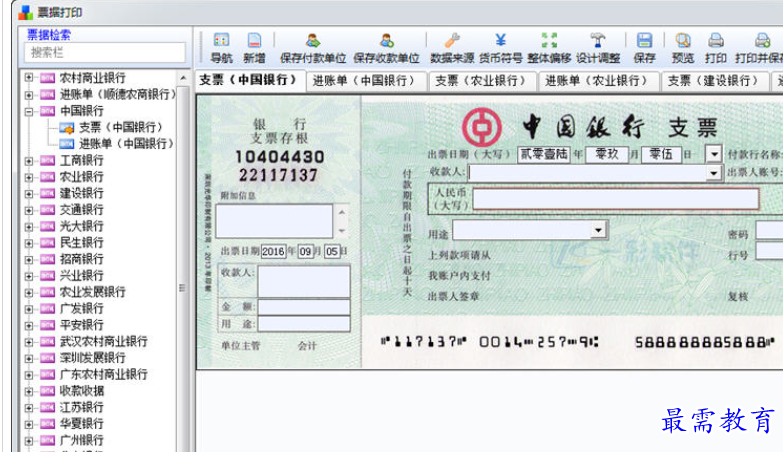783x452 pixels.
Task: Click the 零伍 day field
Action: [x=661, y=154]
